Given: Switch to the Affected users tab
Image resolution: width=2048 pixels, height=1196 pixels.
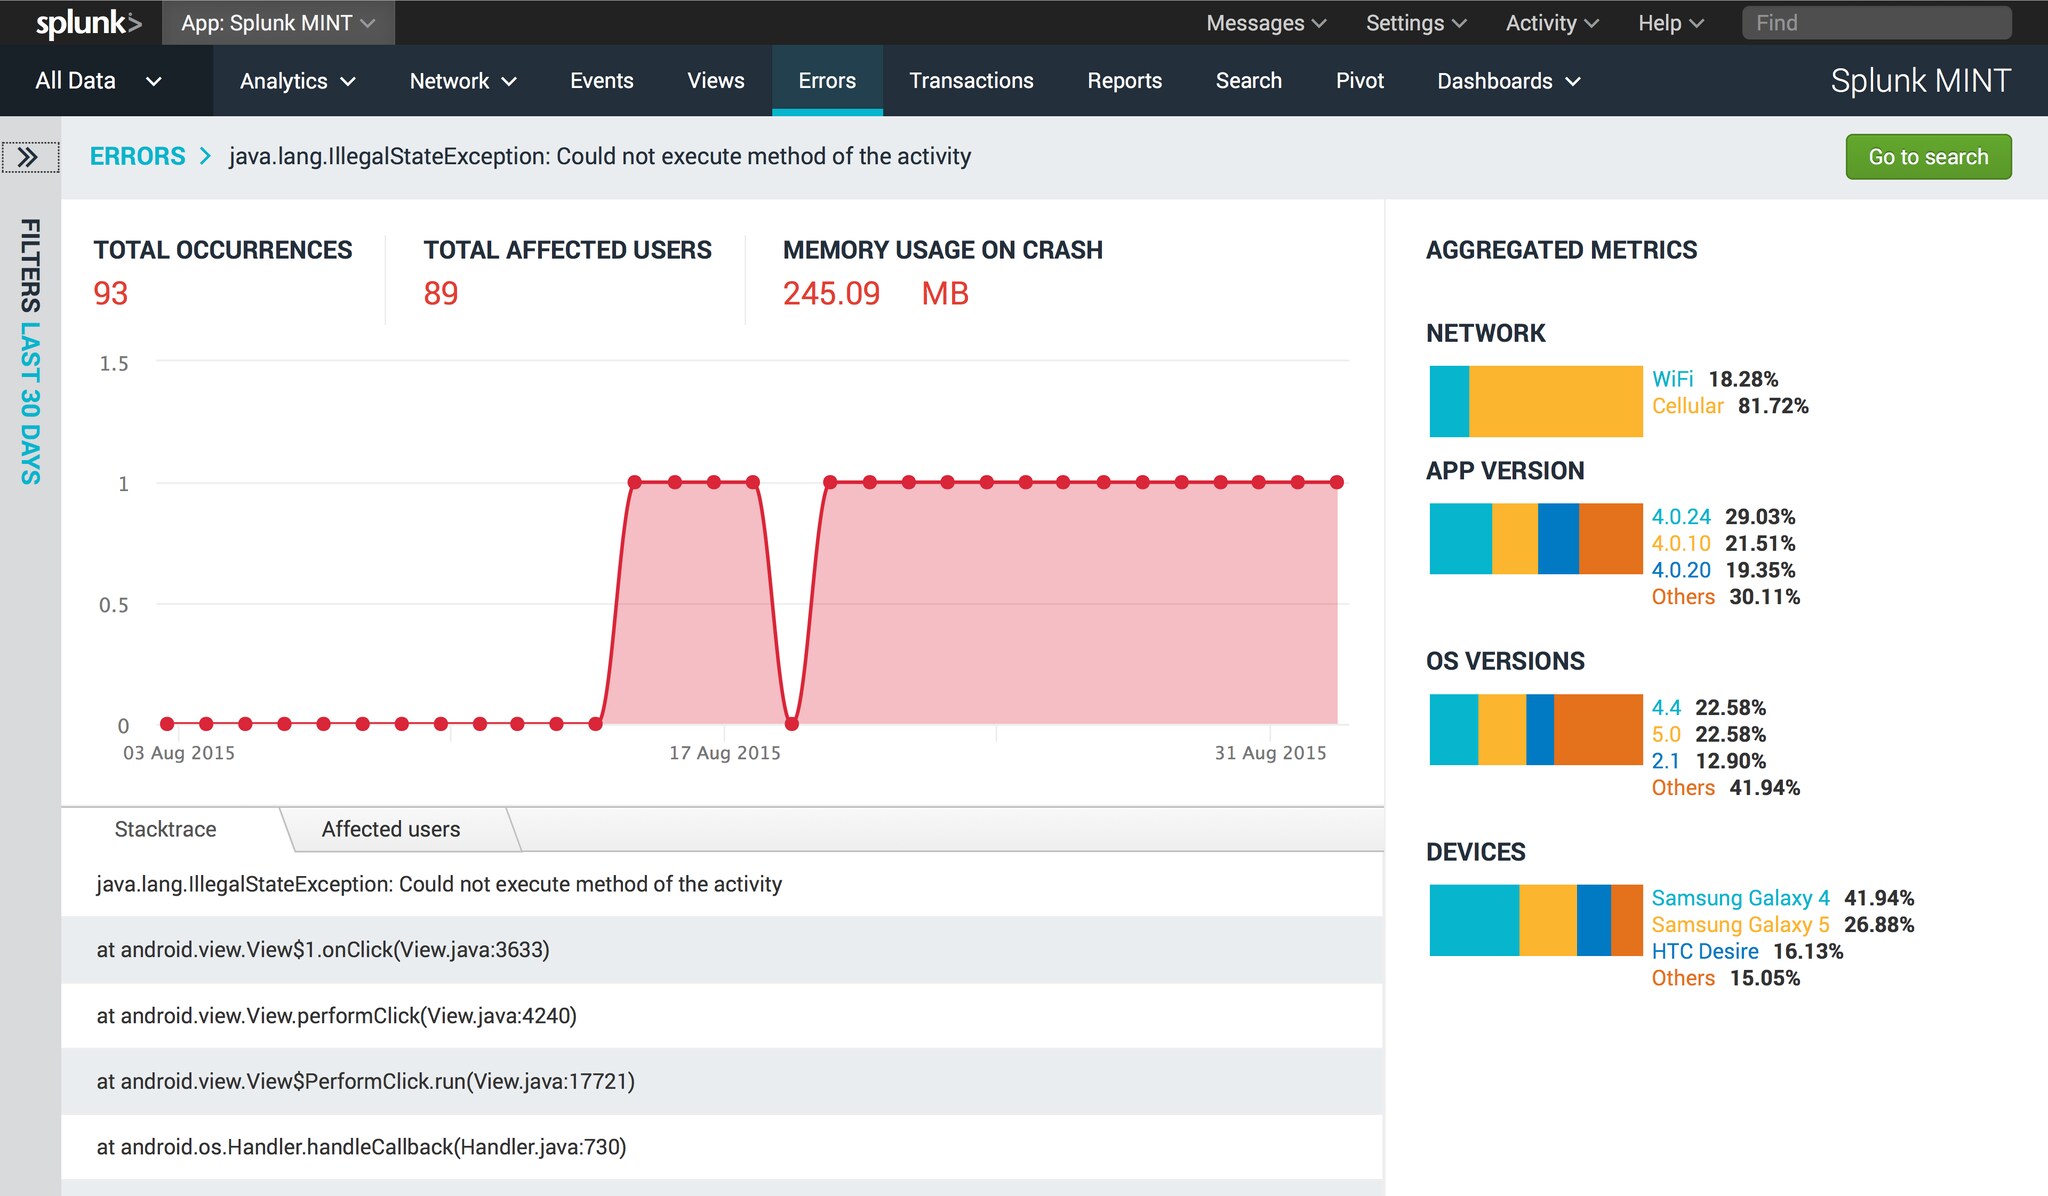Looking at the screenshot, I should coord(391,829).
